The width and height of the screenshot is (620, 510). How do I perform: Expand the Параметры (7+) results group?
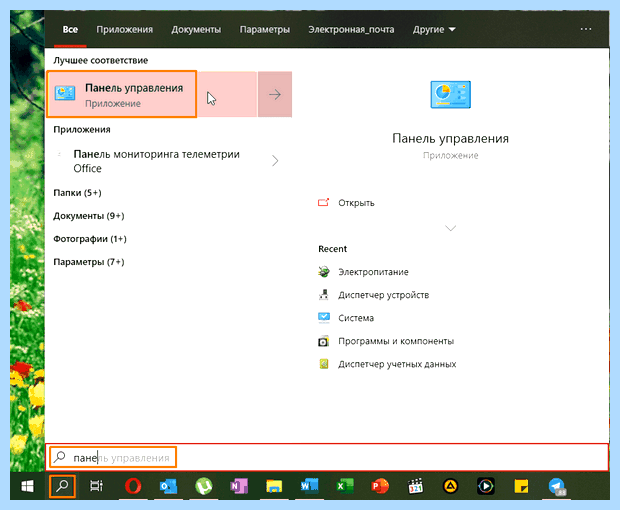(x=89, y=262)
